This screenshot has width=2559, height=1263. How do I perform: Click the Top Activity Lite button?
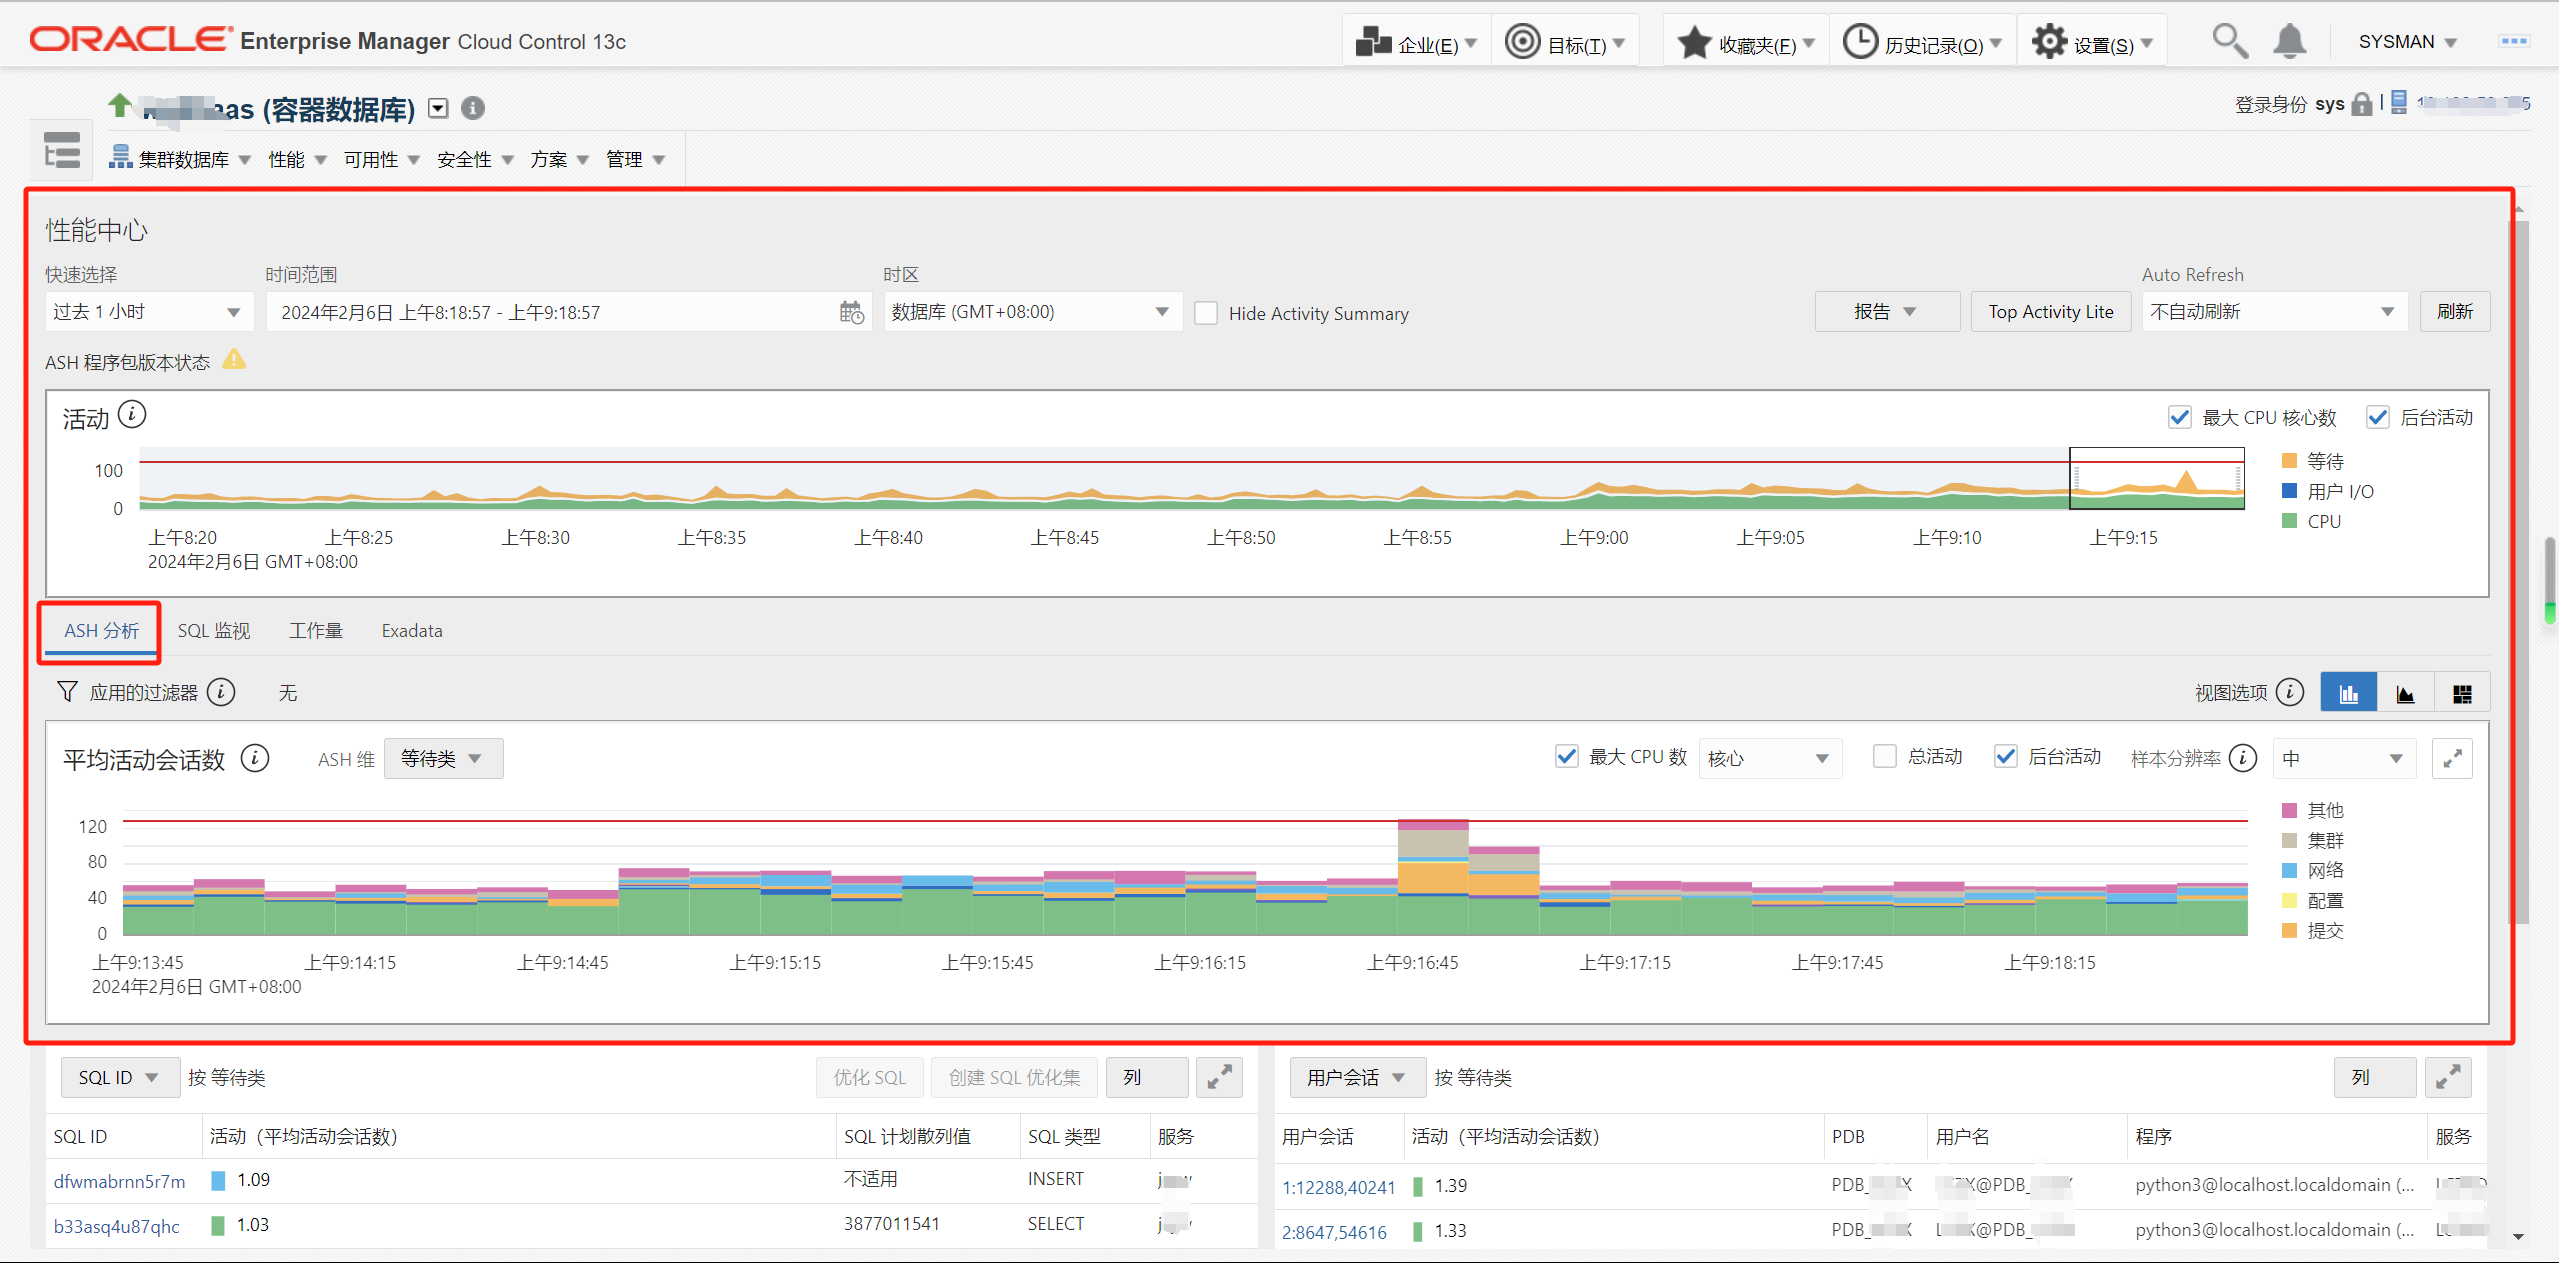[2051, 312]
